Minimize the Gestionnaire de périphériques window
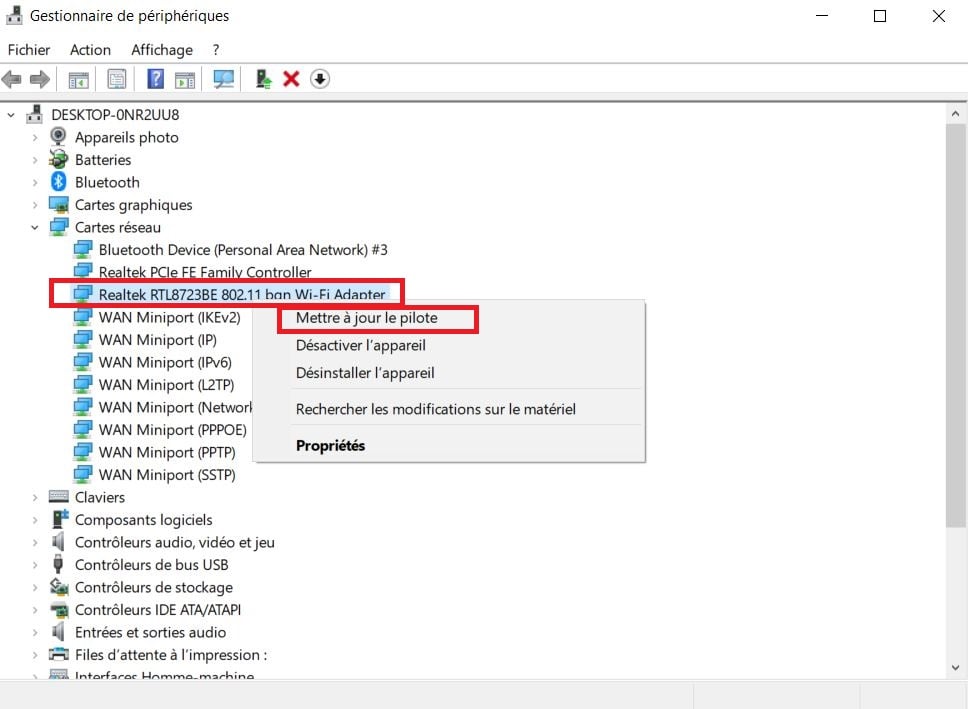Viewport: 968px width, 709px height. point(822,16)
